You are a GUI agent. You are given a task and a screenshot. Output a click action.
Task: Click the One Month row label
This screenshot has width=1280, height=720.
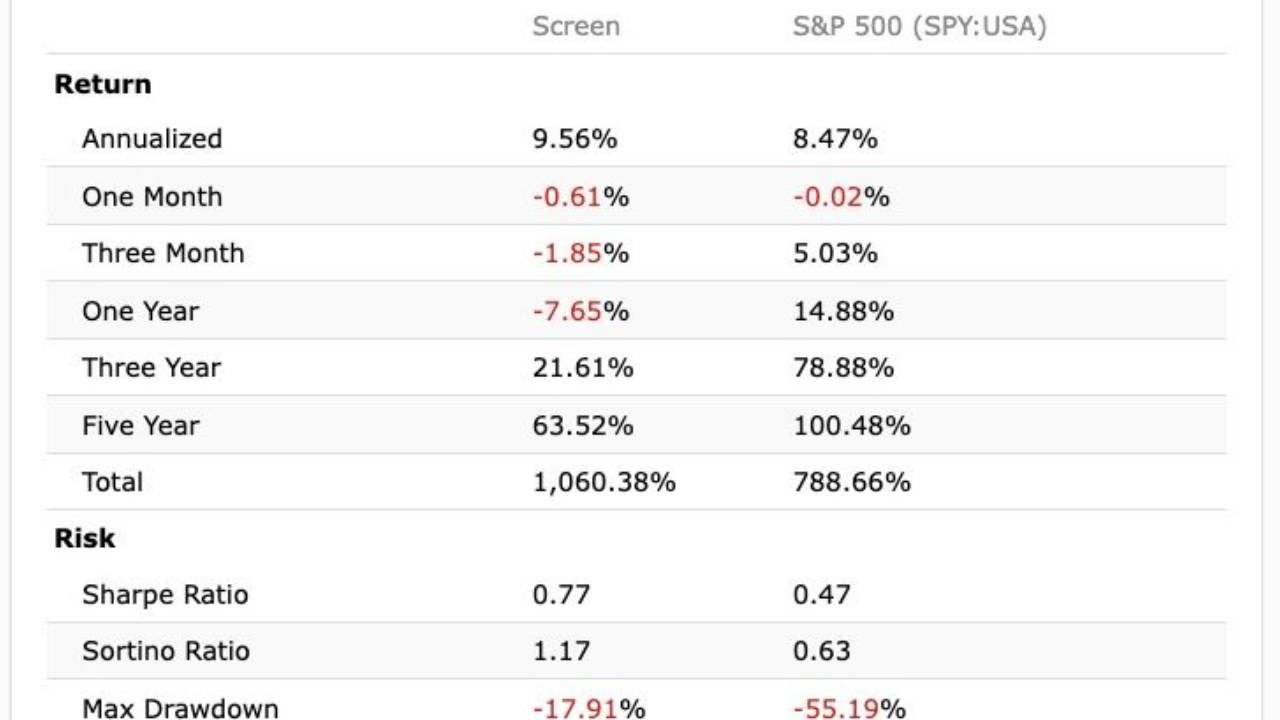point(152,197)
